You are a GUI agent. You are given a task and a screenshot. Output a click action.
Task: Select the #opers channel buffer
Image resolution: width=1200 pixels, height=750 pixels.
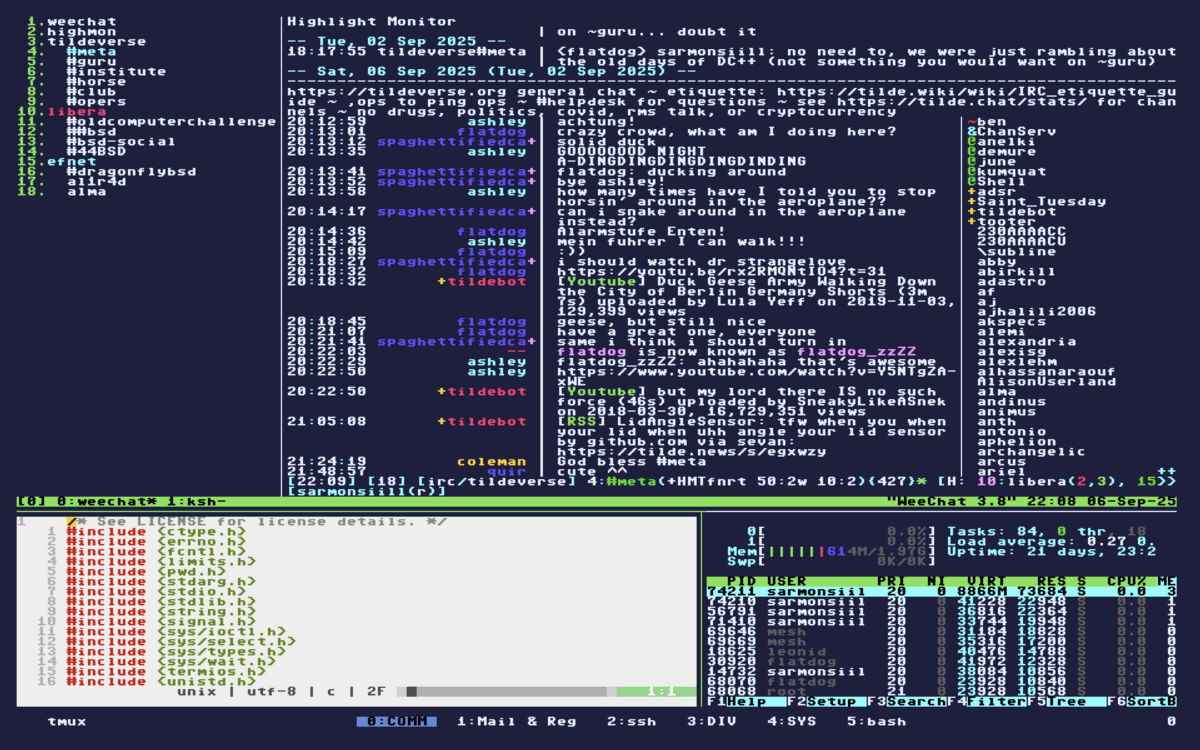pyautogui.click(x=96, y=101)
